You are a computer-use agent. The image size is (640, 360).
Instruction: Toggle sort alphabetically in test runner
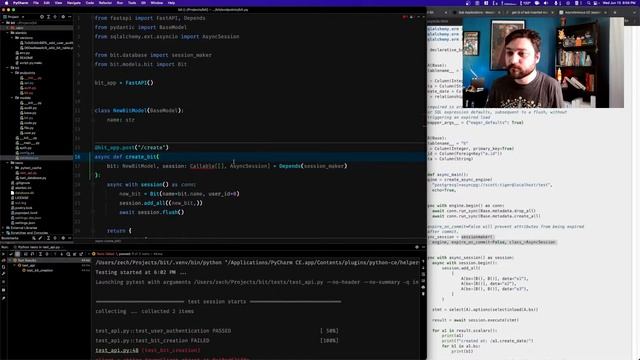[25, 254]
